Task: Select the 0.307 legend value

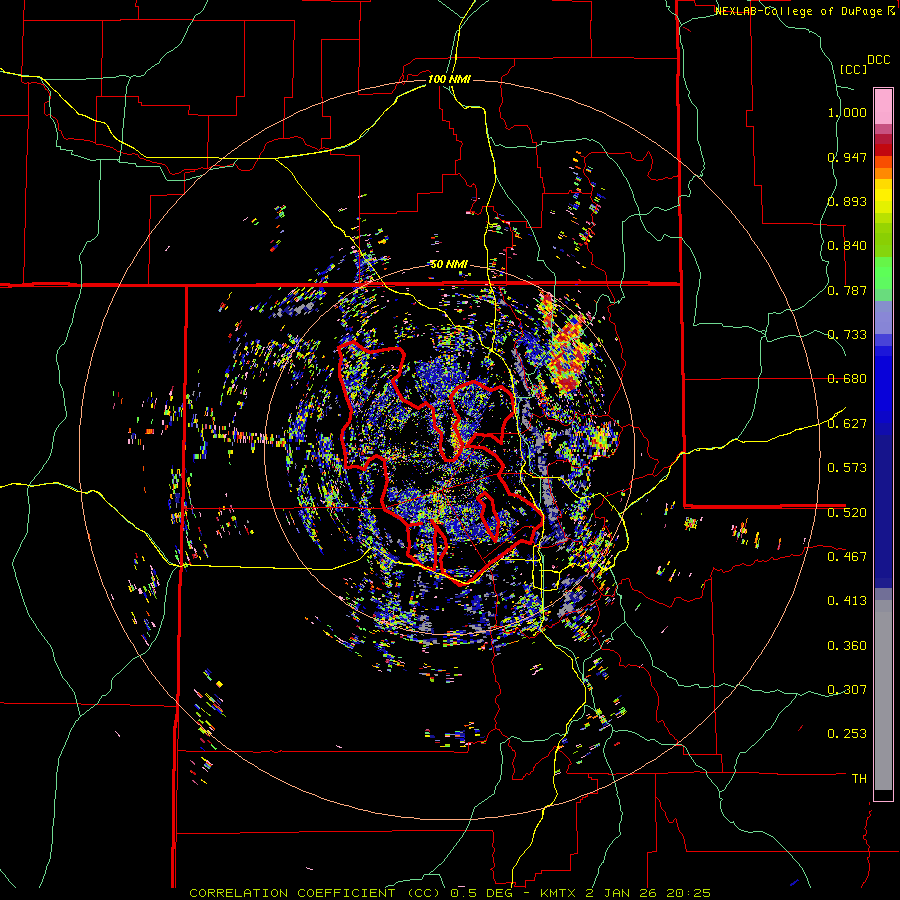Action: [x=847, y=689]
